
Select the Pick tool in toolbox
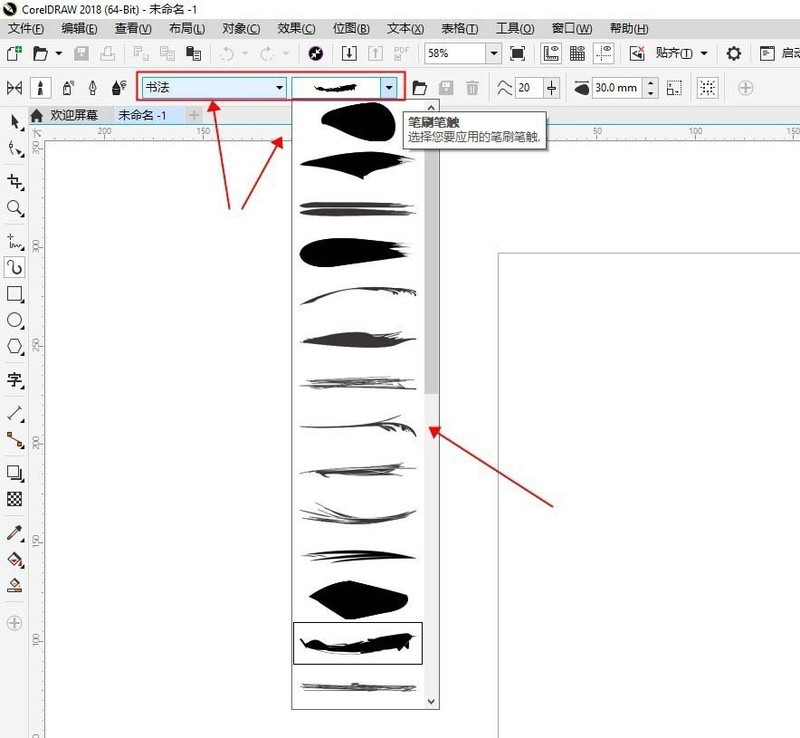coord(15,122)
